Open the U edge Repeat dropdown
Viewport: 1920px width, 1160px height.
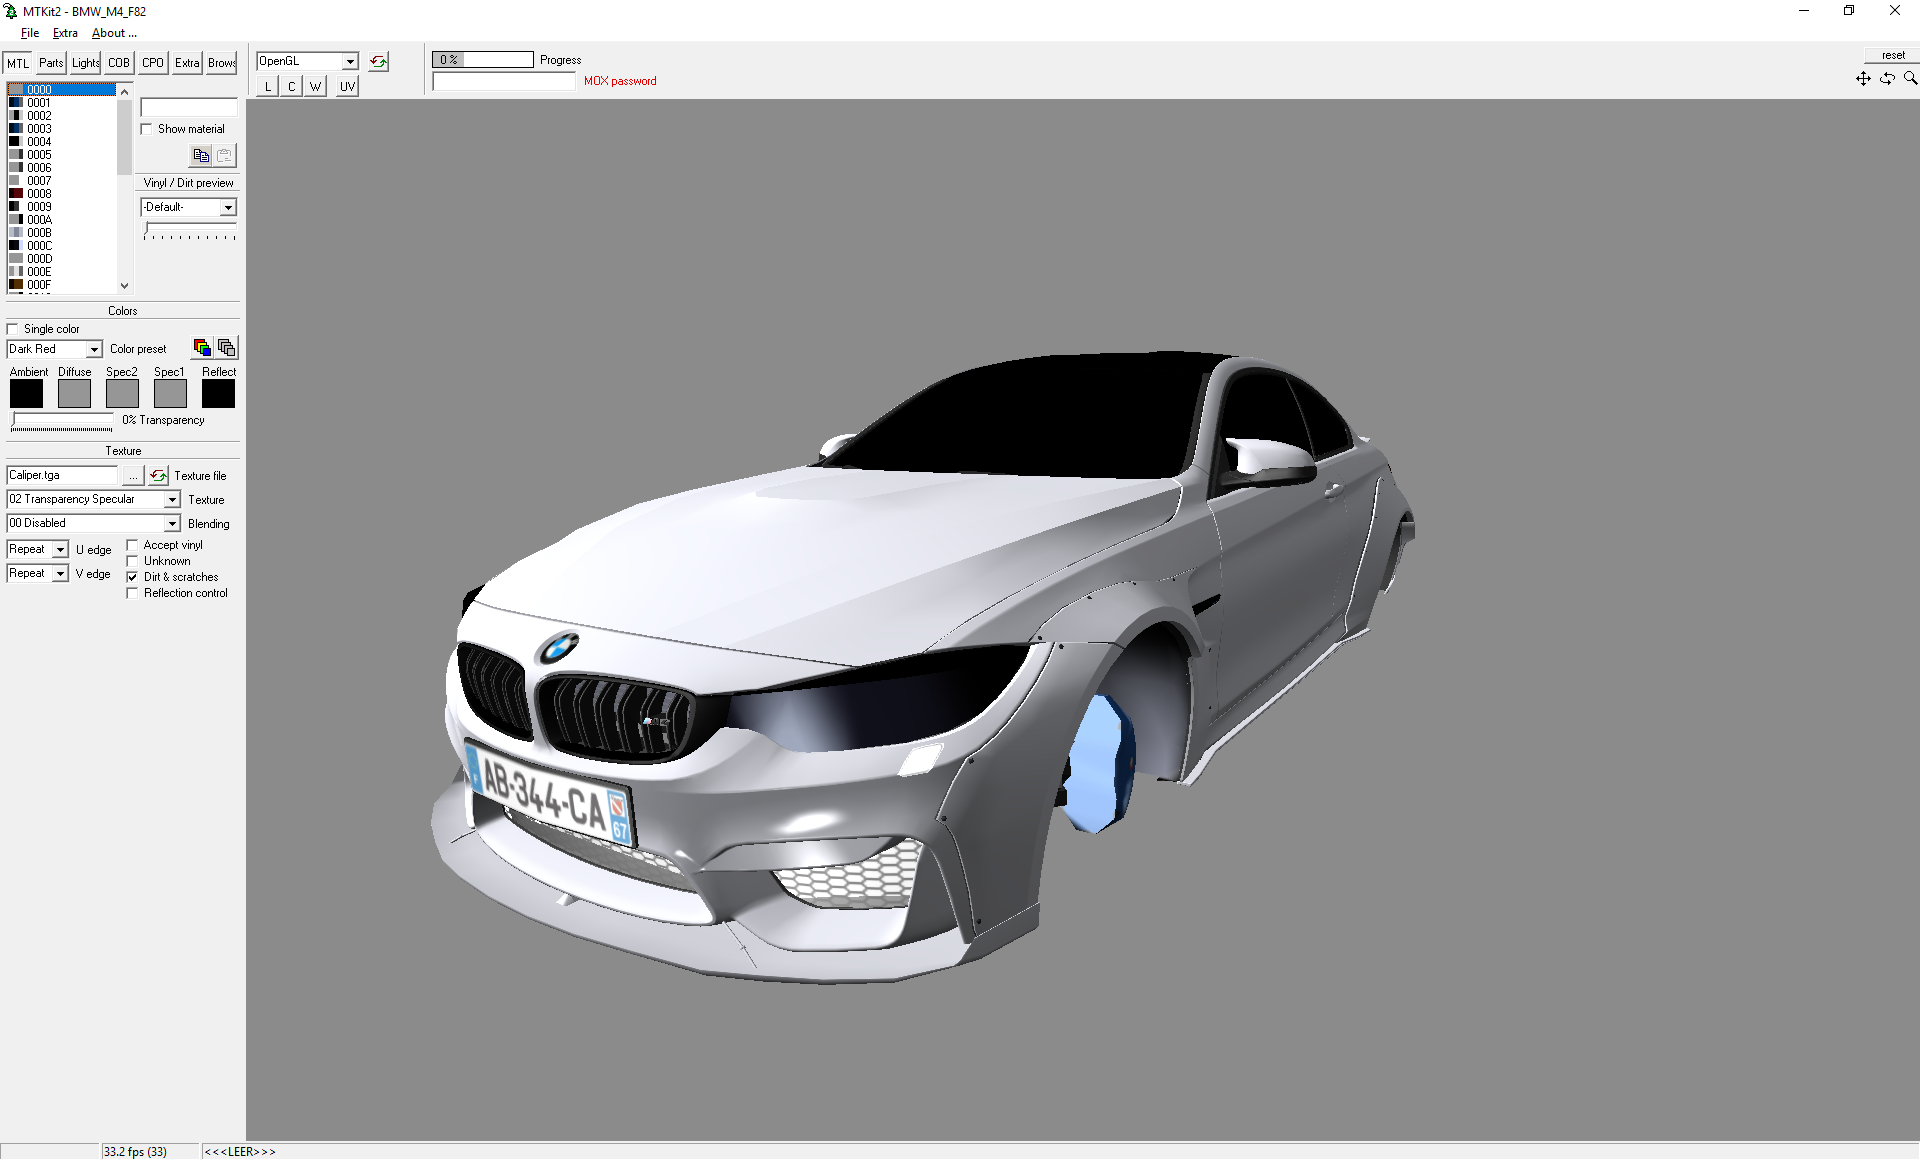point(60,549)
